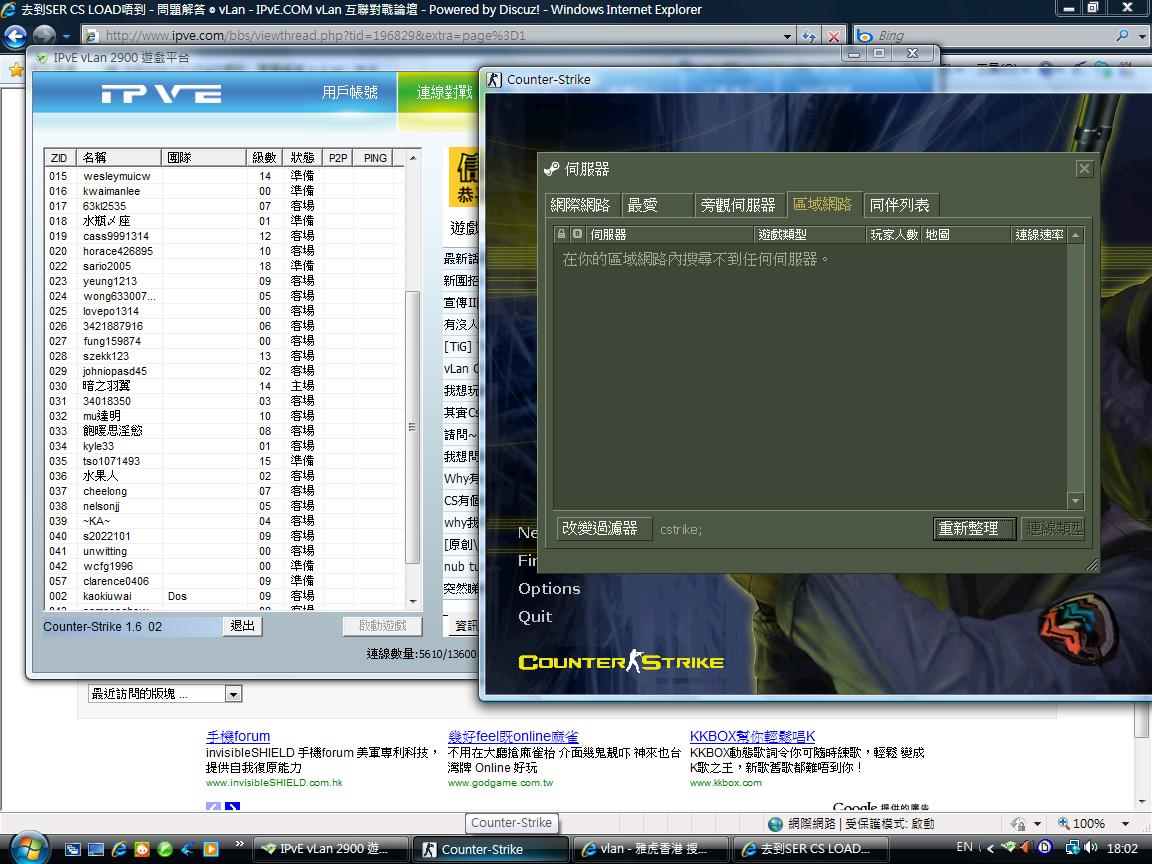
Task: Select player 暗之羽翼 in the list
Action: pyautogui.click(x=107, y=386)
